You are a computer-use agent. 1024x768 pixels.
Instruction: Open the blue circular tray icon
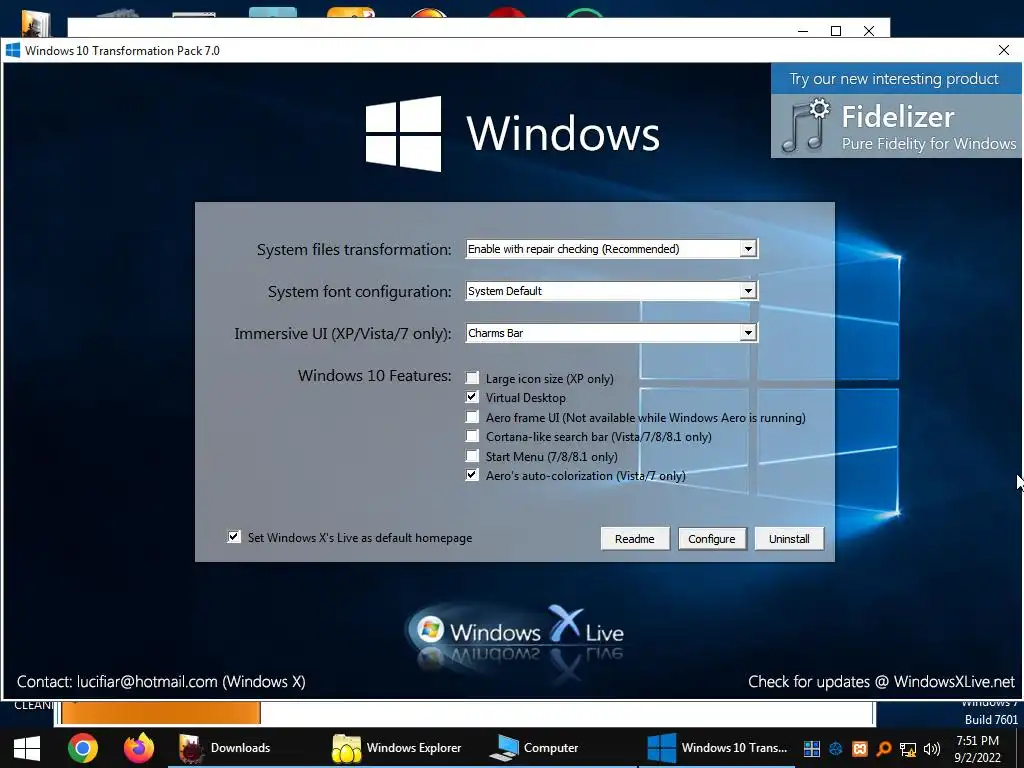(836, 748)
